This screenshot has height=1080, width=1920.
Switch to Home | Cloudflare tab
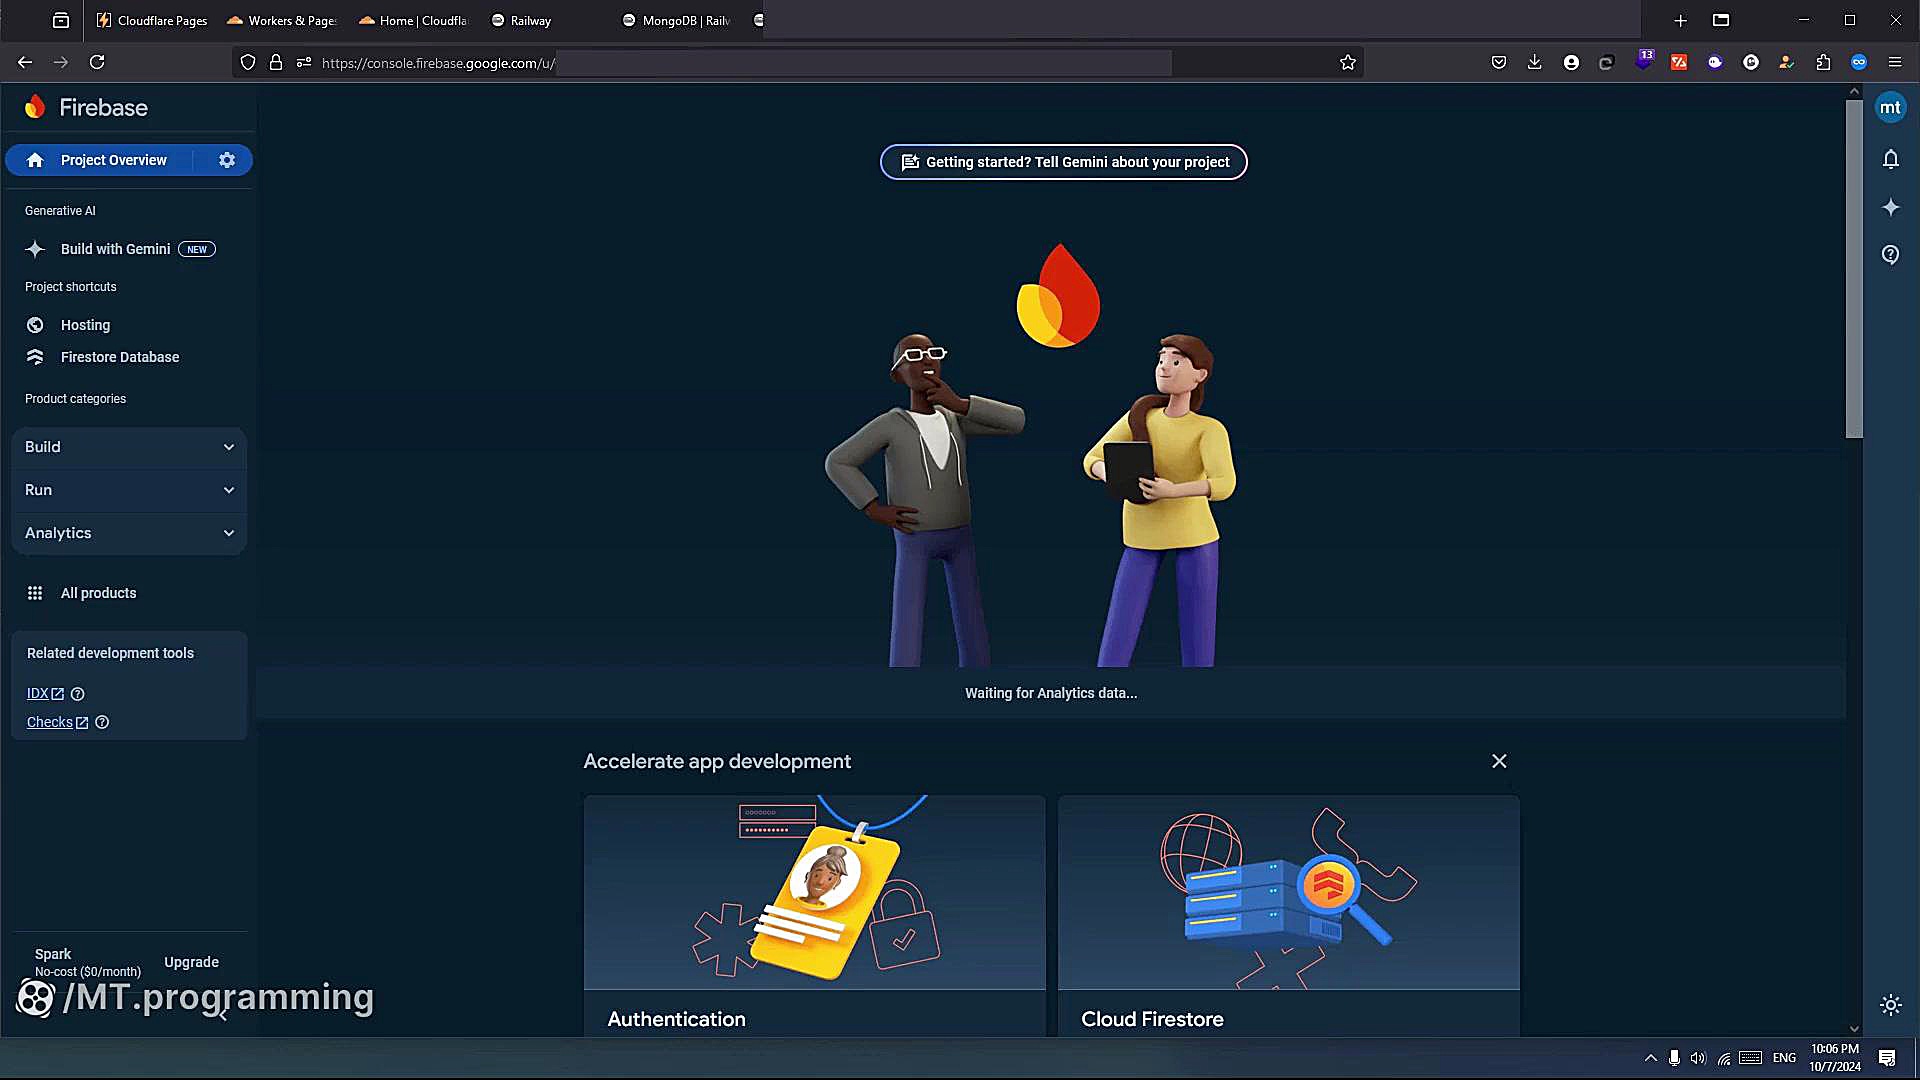pyautogui.click(x=413, y=20)
